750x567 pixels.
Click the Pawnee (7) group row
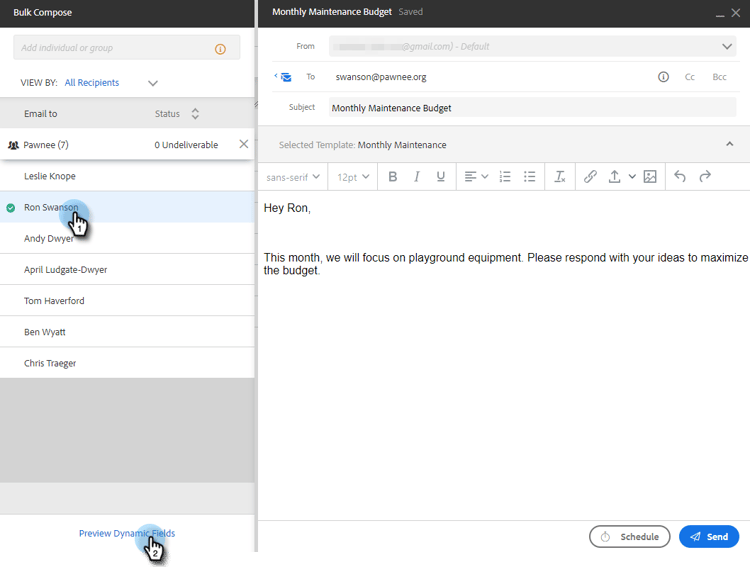pos(127,145)
